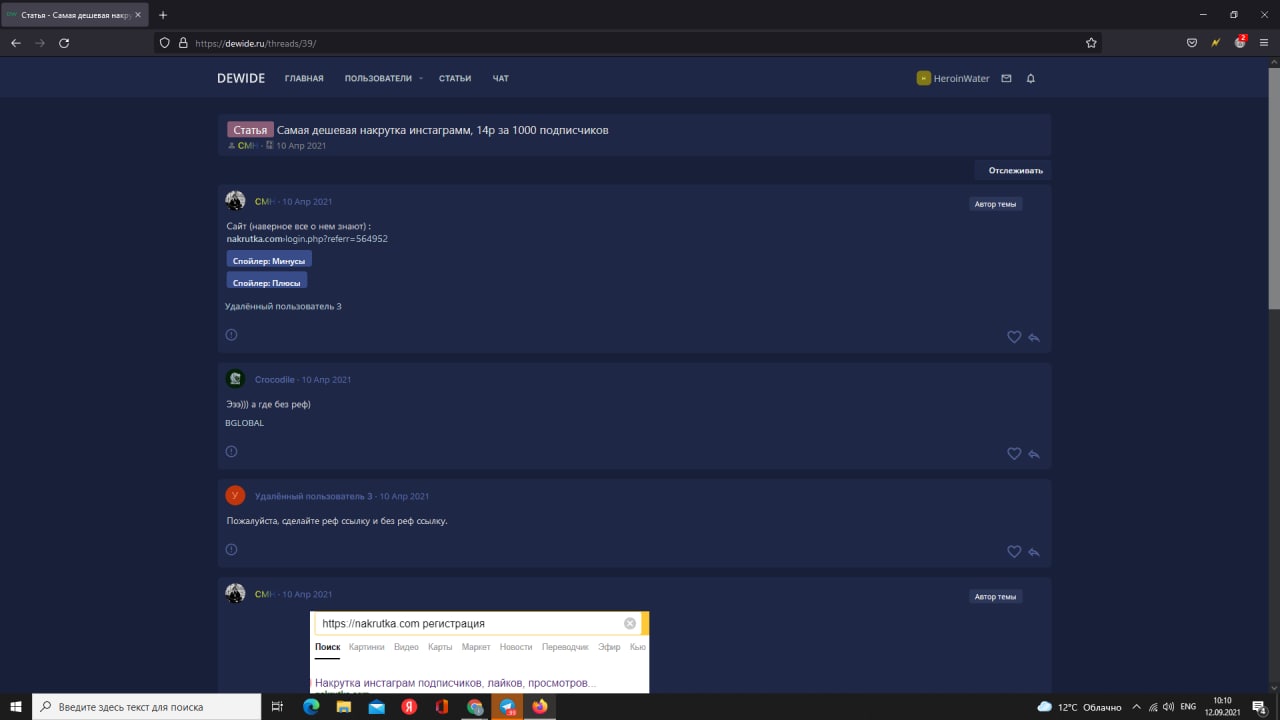This screenshot has width=1280, height=720.
Task: Switch to Telegram in taskbar
Action: 508,706
